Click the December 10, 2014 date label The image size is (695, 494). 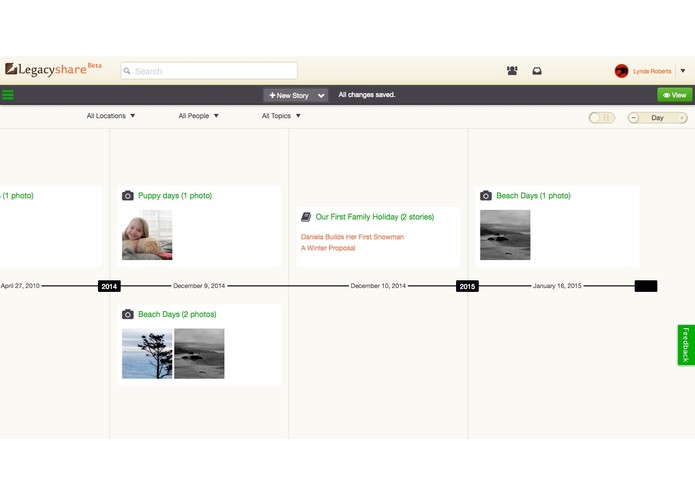click(378, 286)
